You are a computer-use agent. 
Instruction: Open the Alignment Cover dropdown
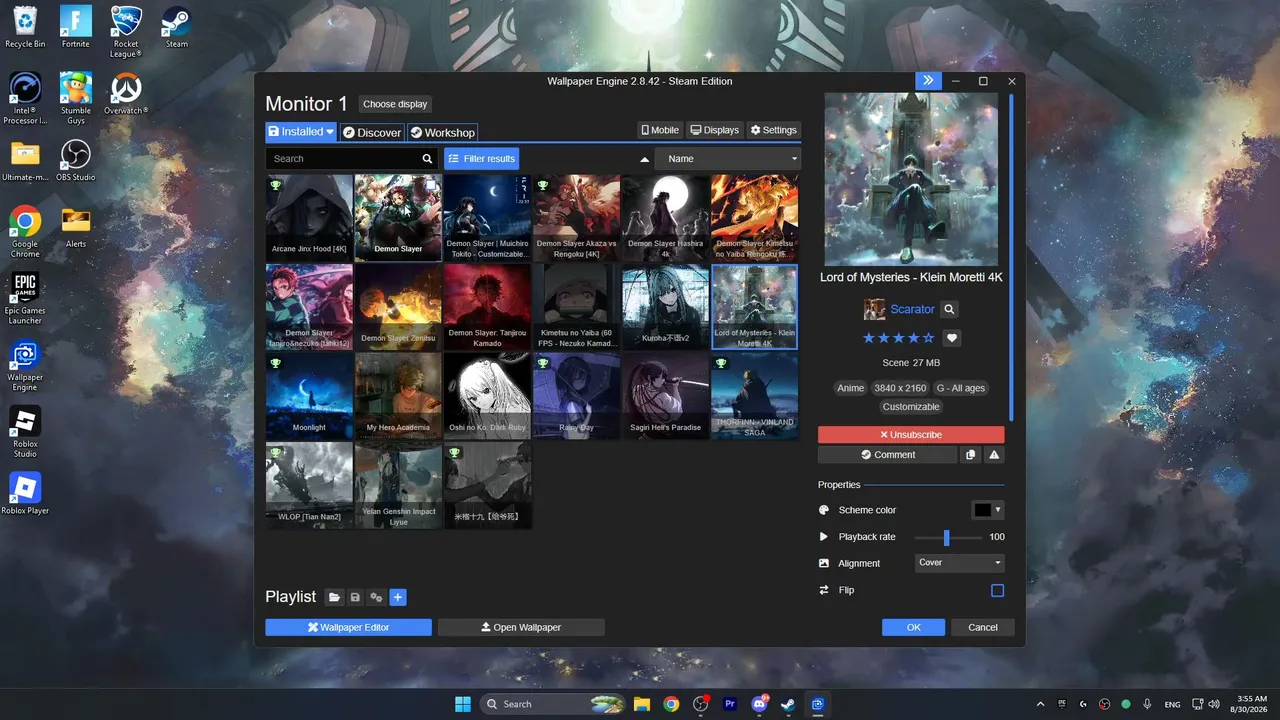click(x=959, y=563)
